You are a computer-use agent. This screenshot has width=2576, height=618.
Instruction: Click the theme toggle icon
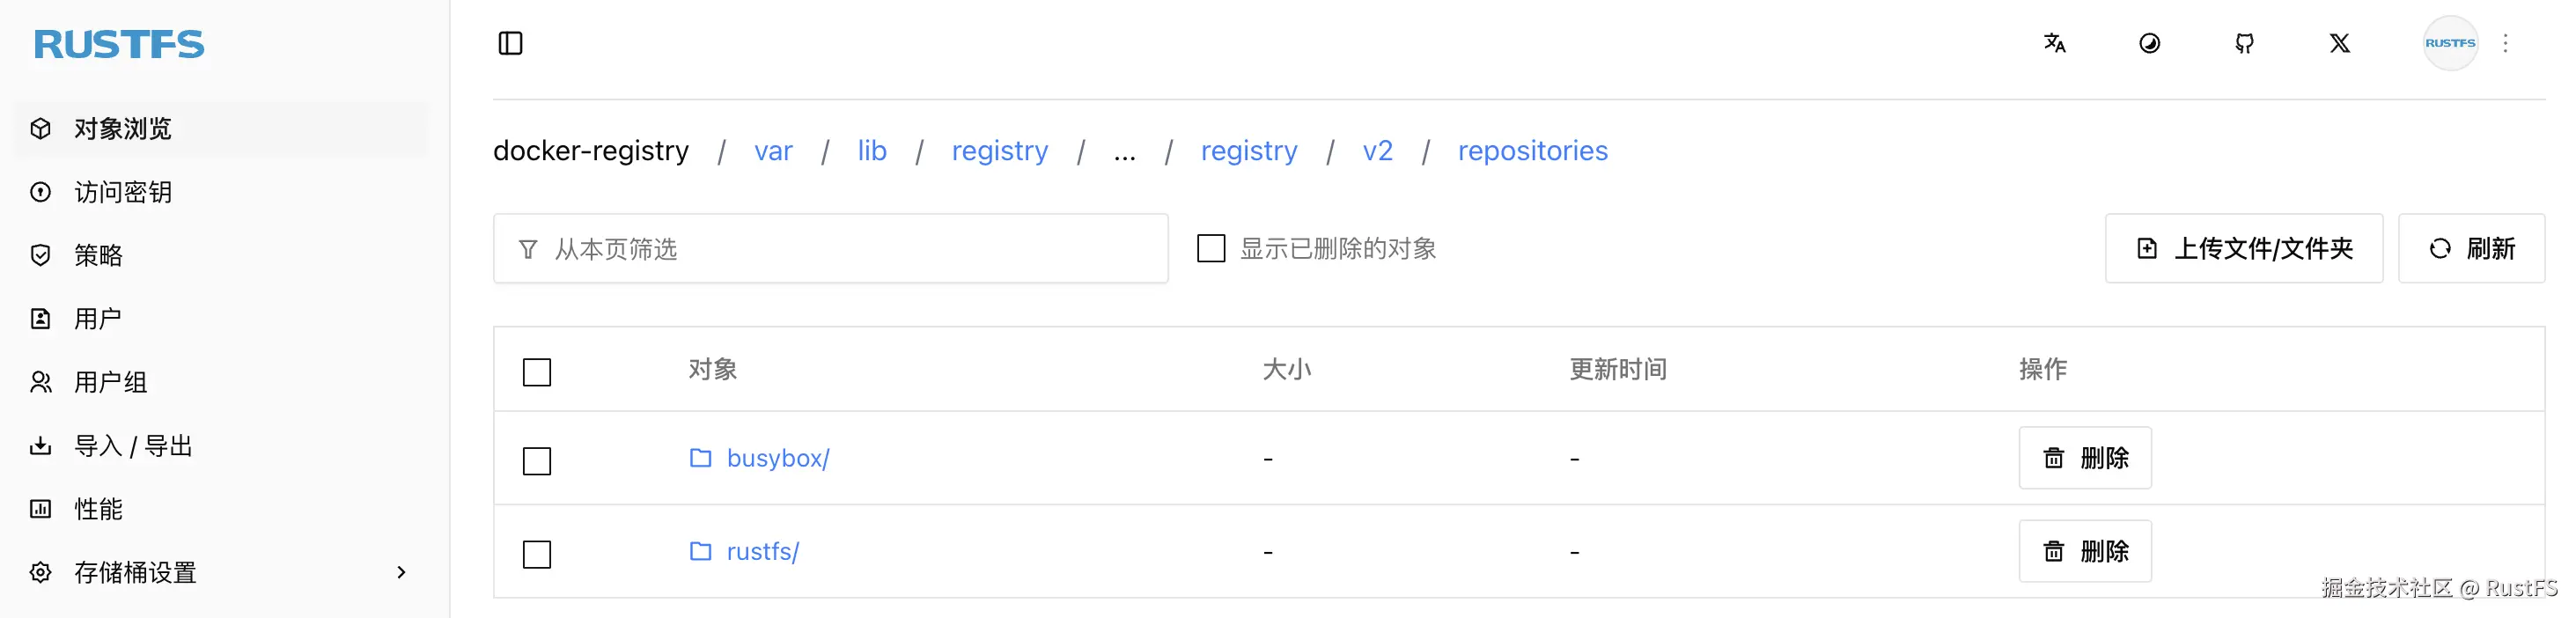pos(2150,43)
